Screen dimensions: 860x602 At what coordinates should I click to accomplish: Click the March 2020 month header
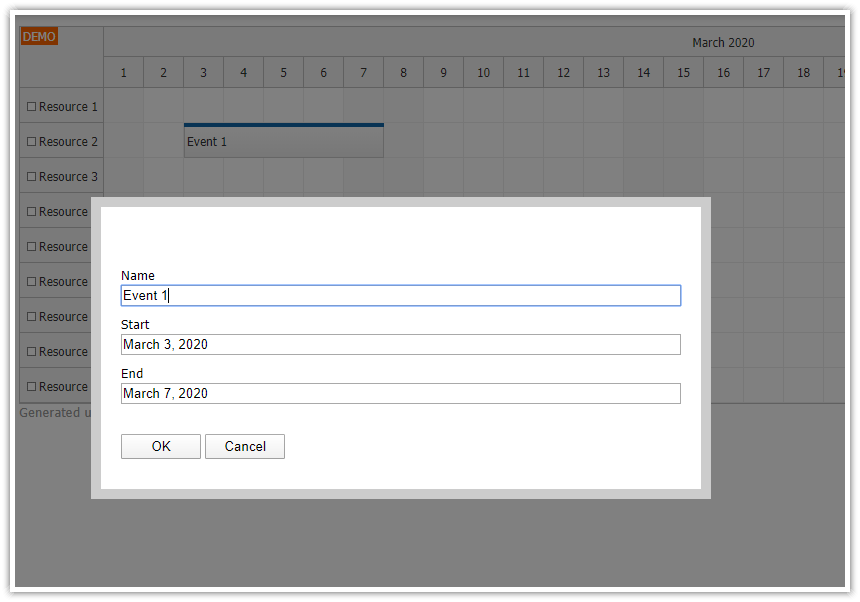tap(723, 42)
